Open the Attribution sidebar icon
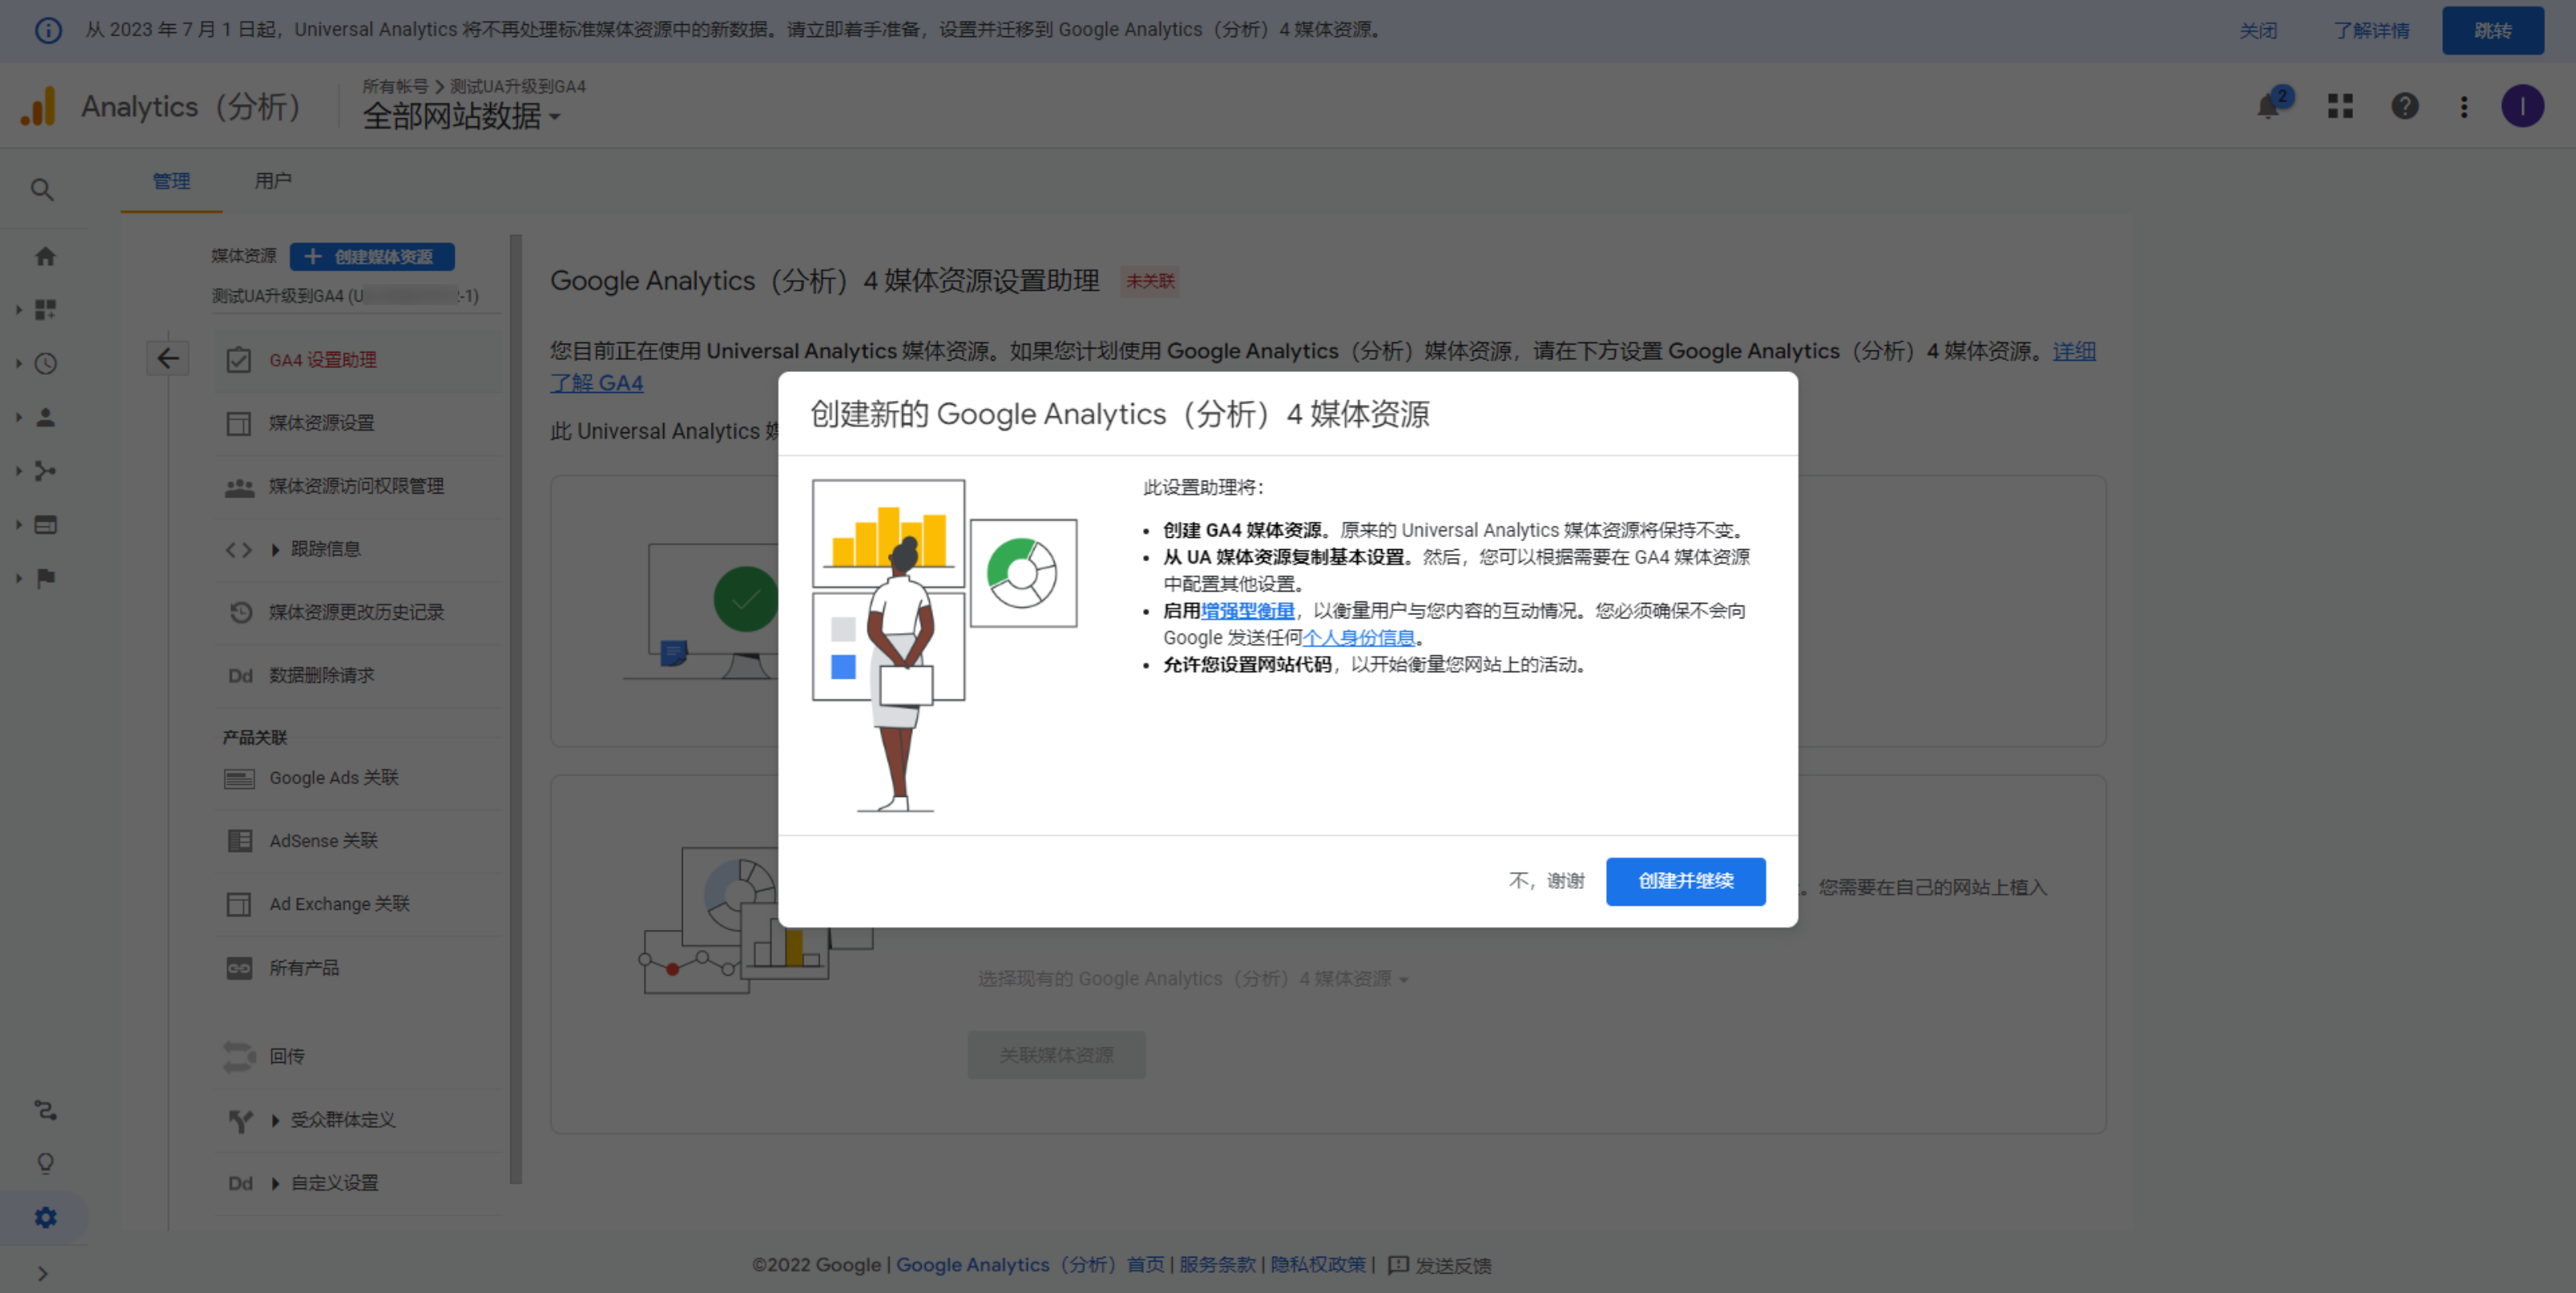Image resolution: width=2576 pixels, height=1293 pixels. click(x=45, y=1110)
